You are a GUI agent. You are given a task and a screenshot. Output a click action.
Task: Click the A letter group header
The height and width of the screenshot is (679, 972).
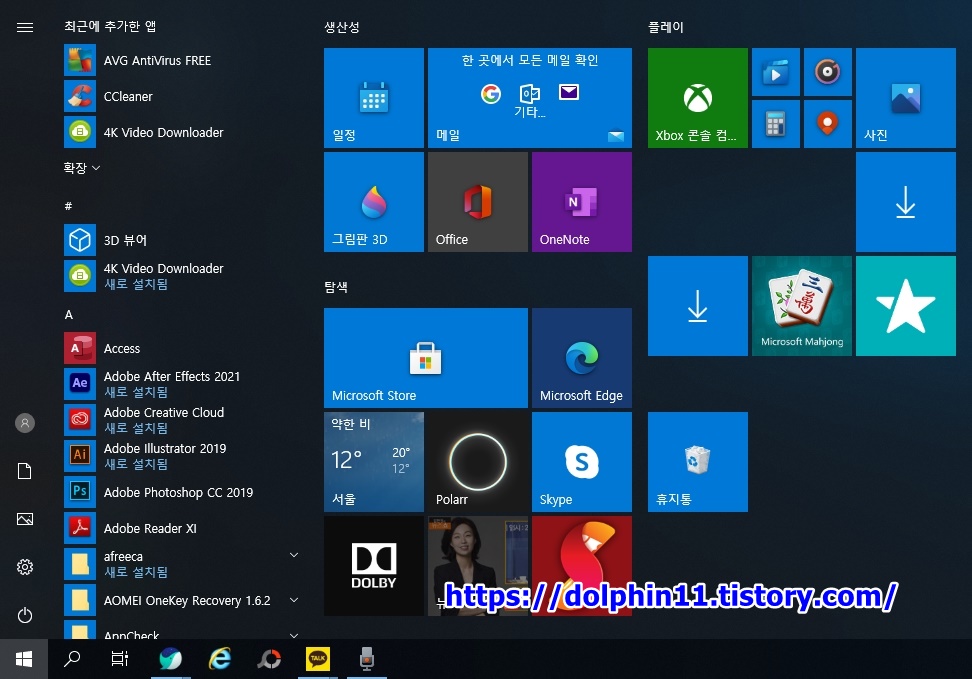pos(69,314)
